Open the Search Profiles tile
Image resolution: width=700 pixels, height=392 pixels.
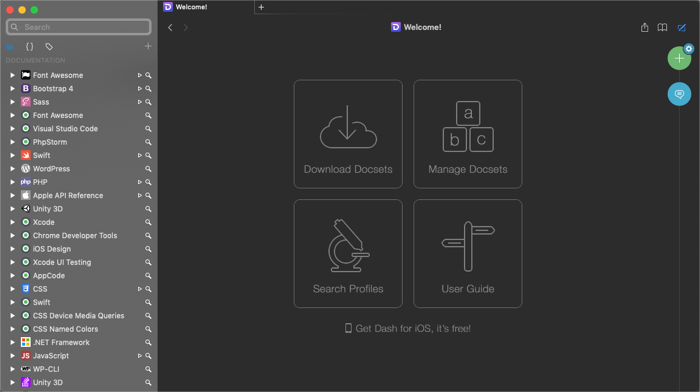tap(348, 254)
